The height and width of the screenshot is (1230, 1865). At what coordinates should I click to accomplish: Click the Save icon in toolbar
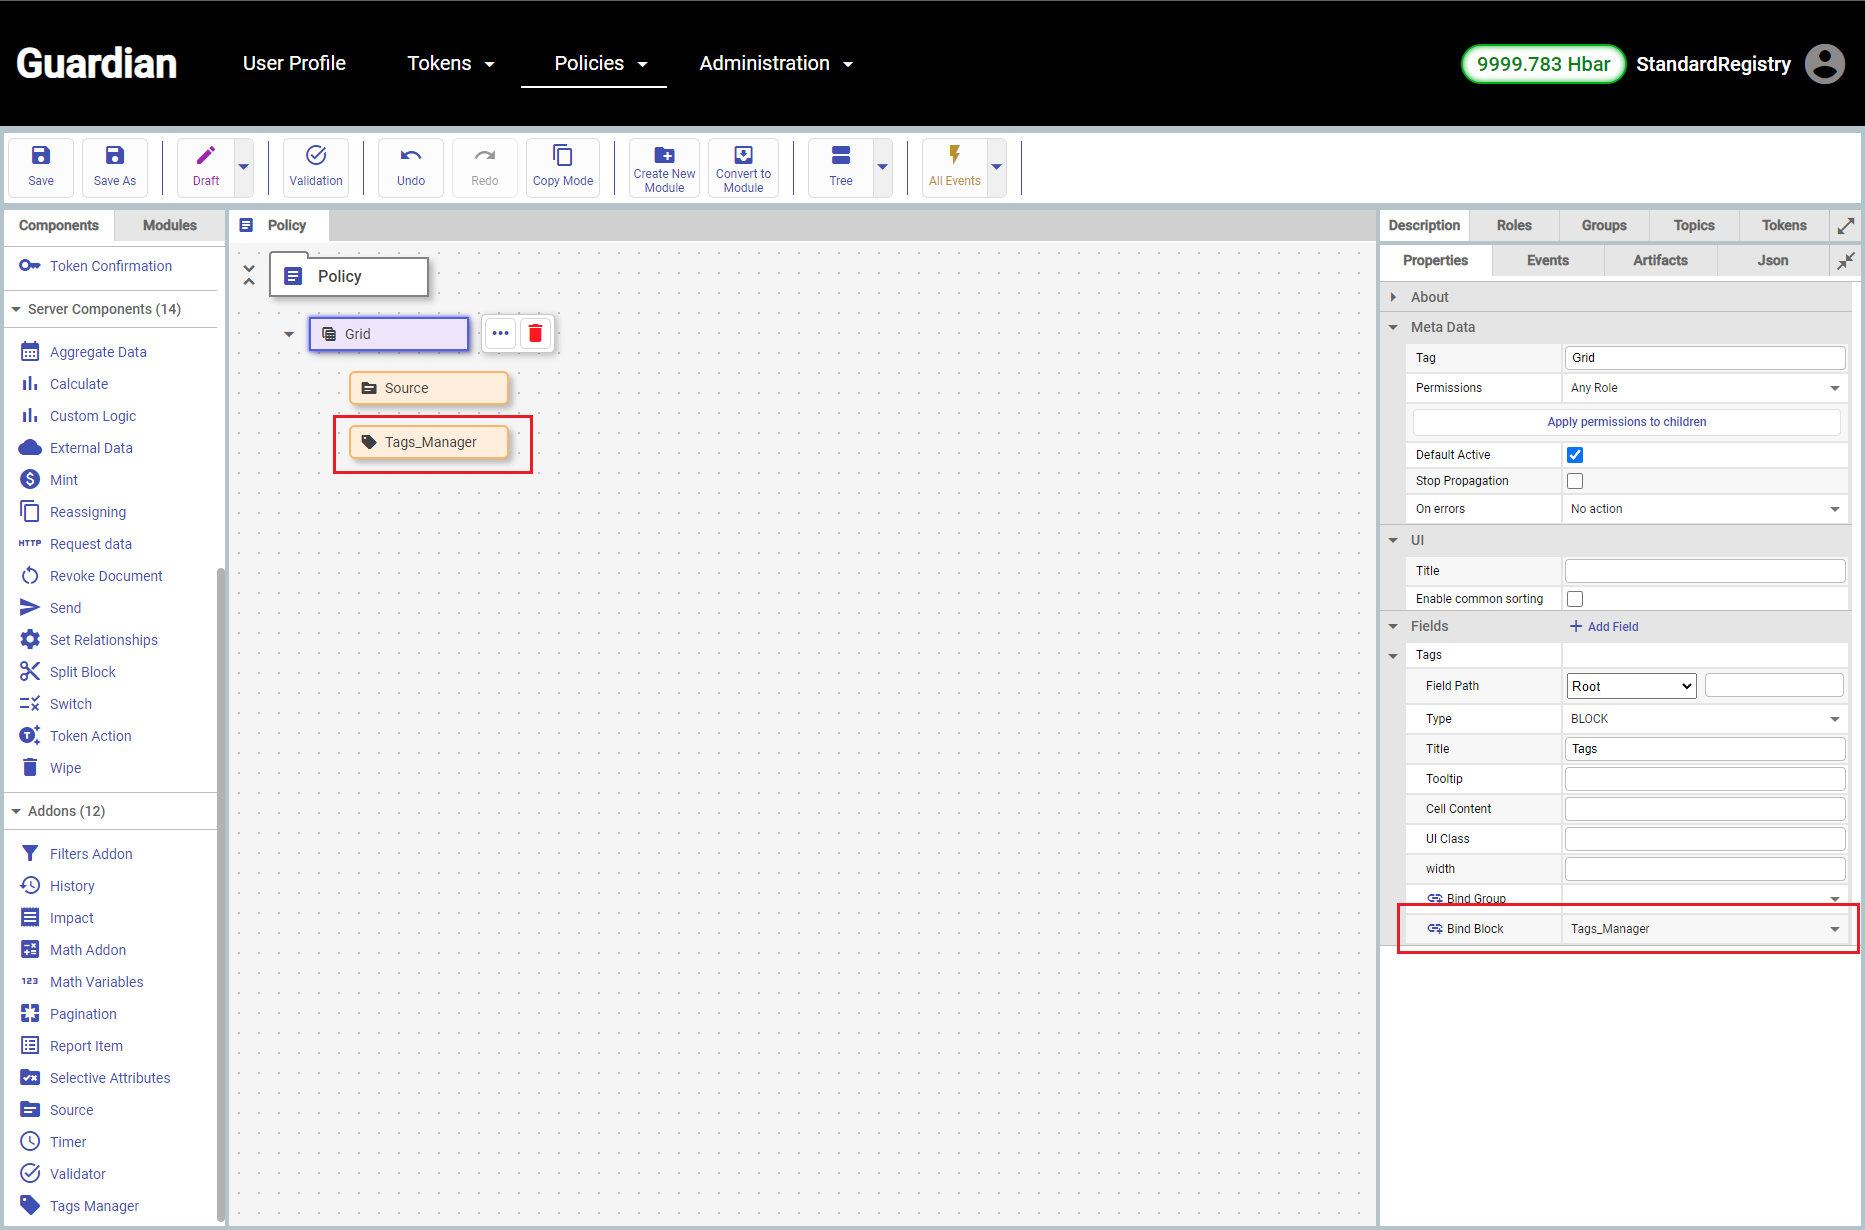(41, 156)
